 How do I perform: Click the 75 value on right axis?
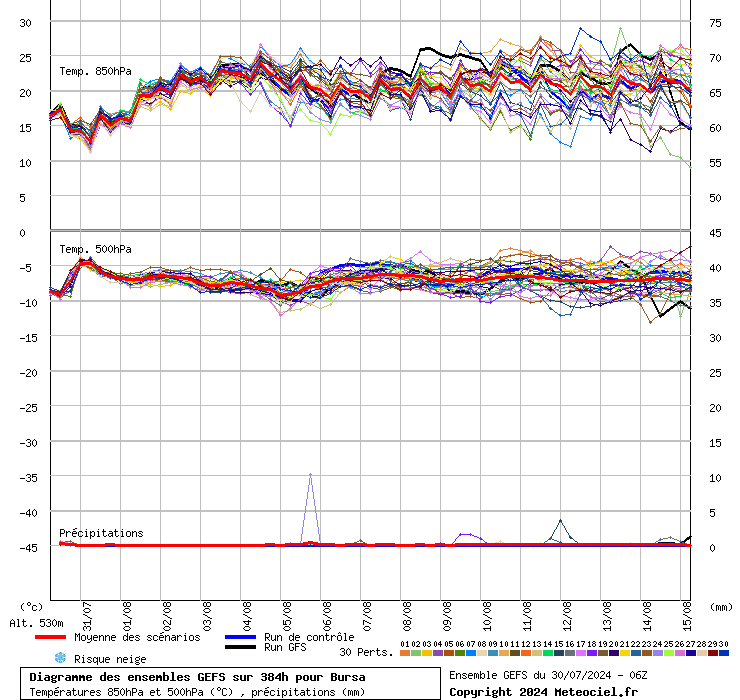pyautogui.click(x=715, y=23)
